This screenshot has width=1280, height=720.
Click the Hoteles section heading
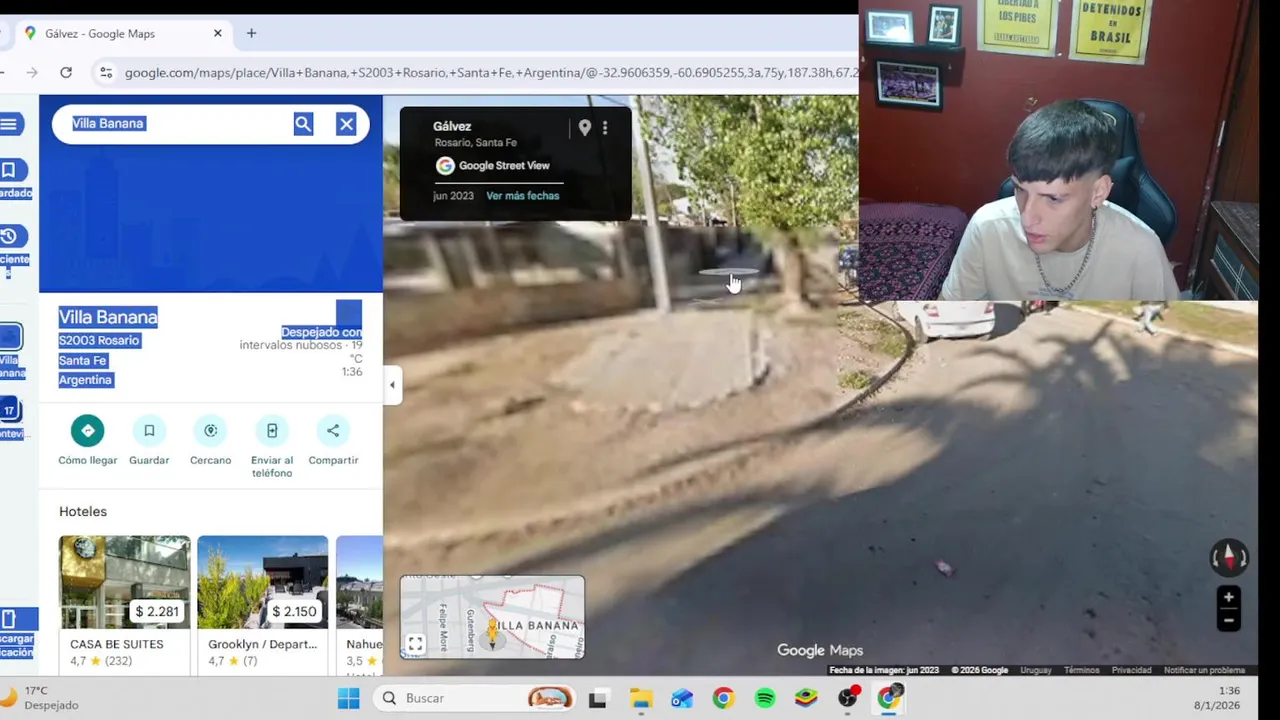tap(83, 512)
